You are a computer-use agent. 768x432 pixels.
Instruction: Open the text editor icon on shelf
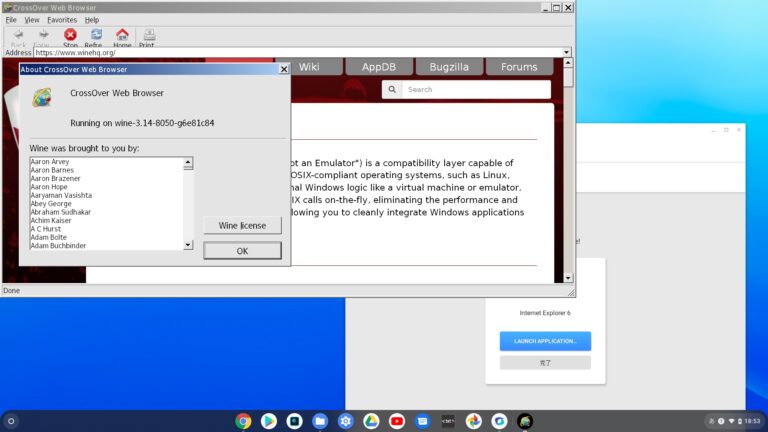(x=448, y=421)
